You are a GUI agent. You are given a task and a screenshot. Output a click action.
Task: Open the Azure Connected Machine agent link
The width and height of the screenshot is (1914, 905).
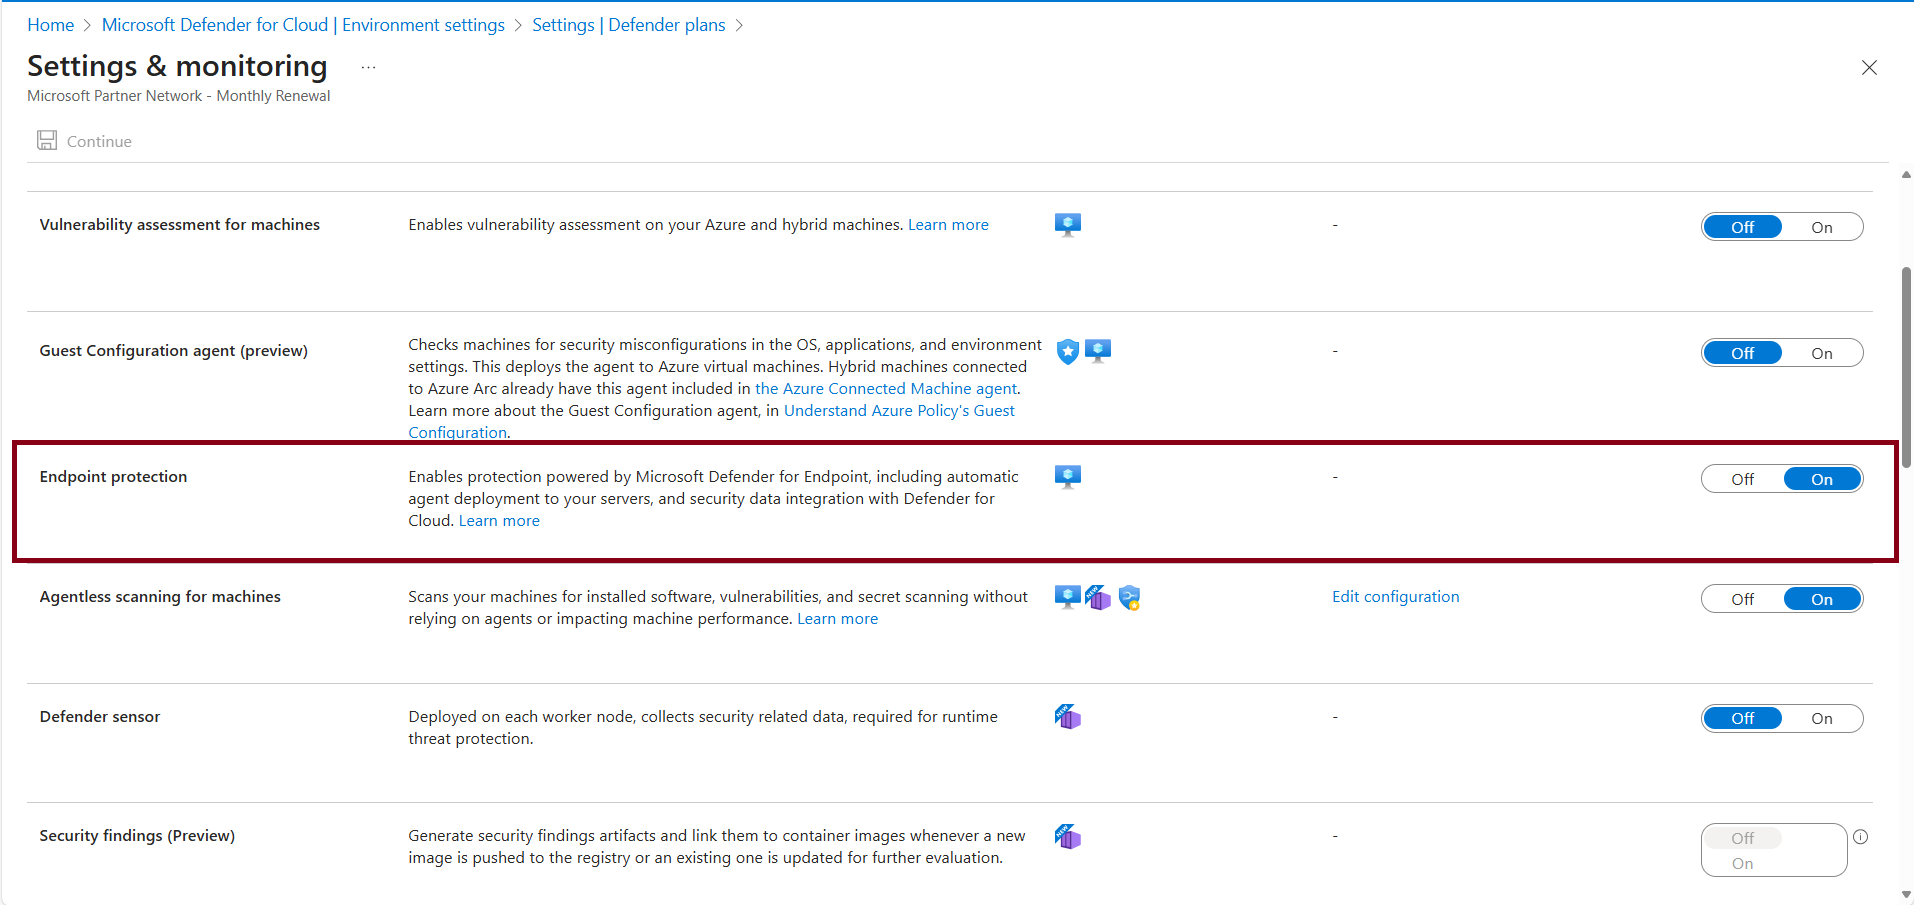point(886,389)
